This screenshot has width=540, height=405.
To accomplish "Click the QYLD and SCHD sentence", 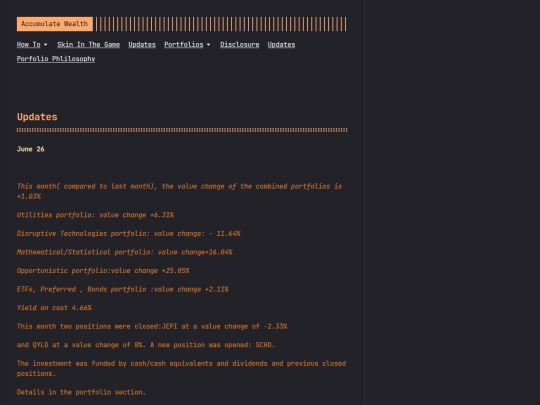I will pos(146,345).
